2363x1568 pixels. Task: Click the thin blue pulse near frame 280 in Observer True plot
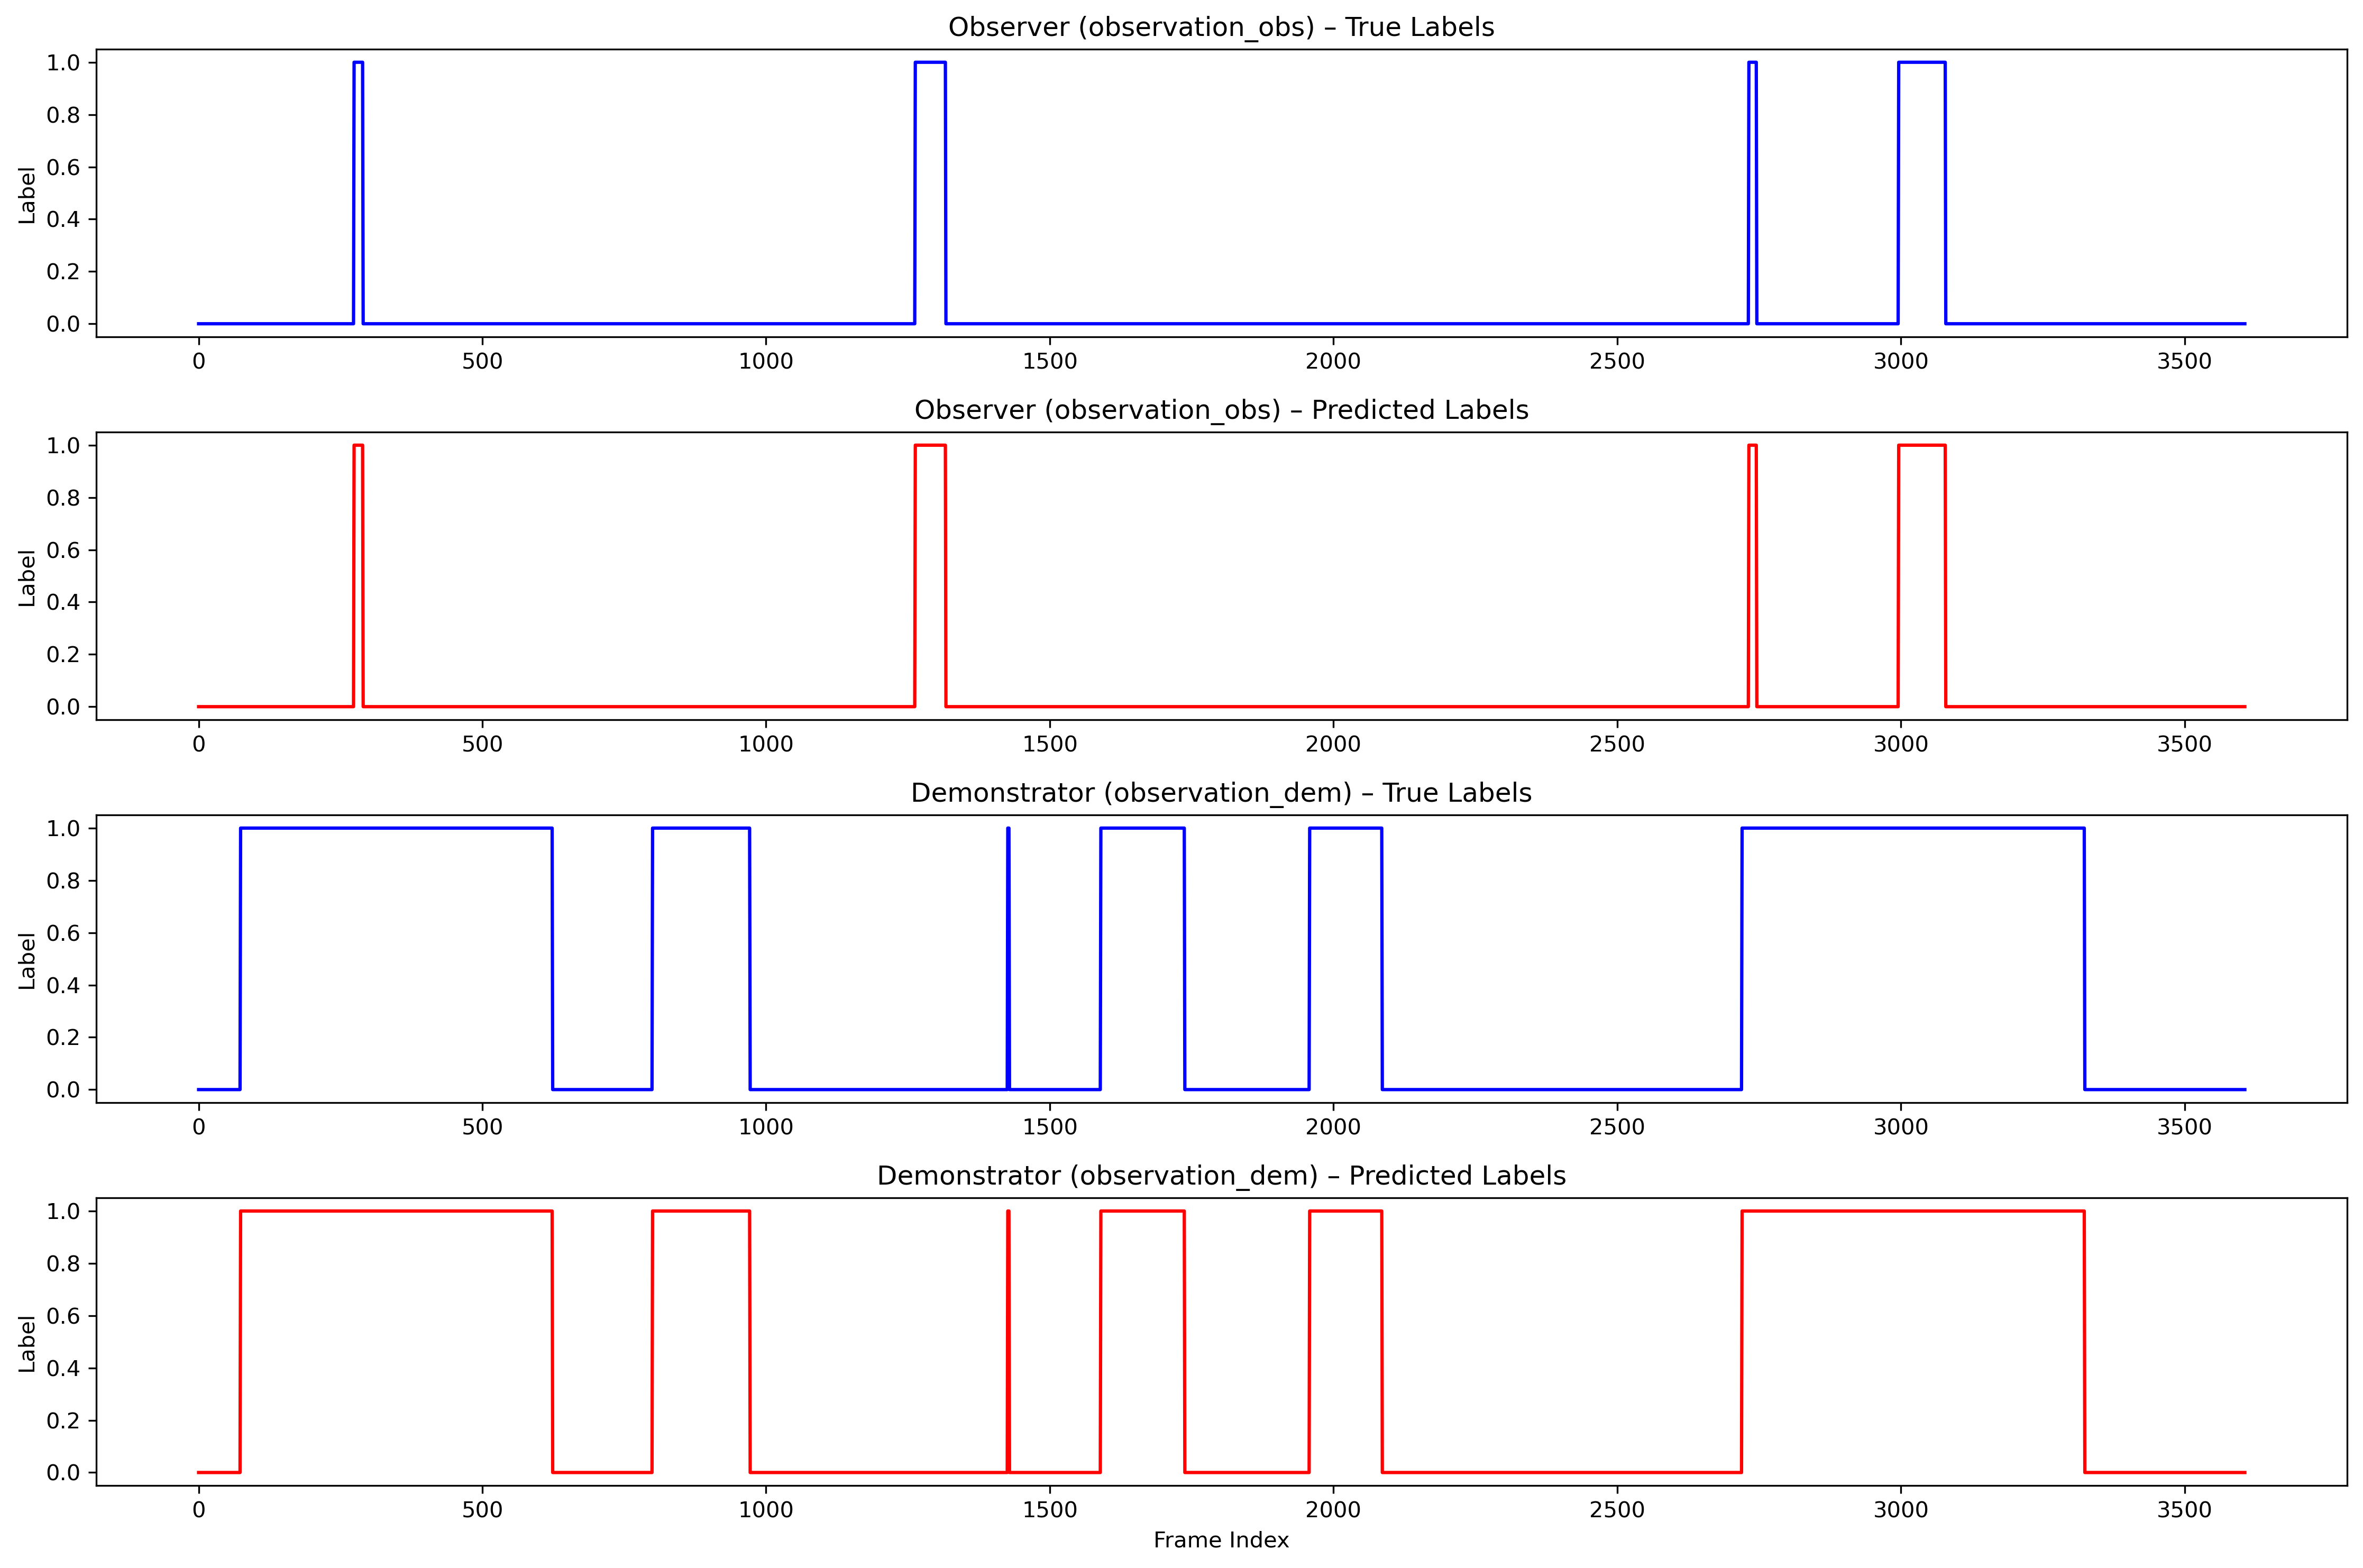pos(358,193)
